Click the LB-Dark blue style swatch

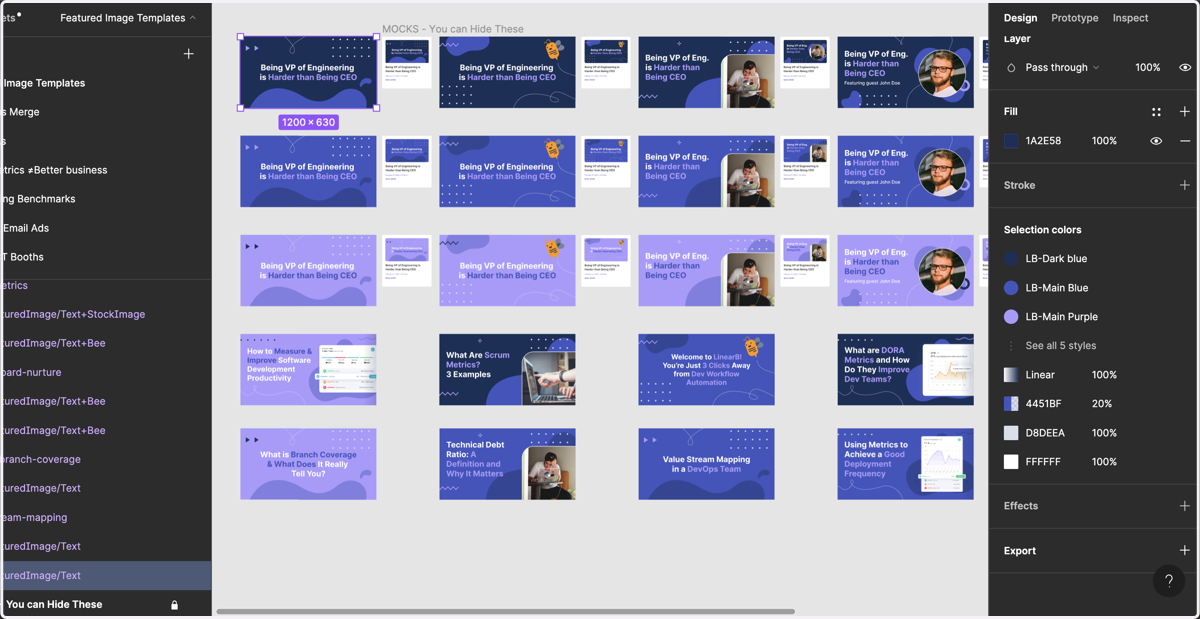point(1011,259)
